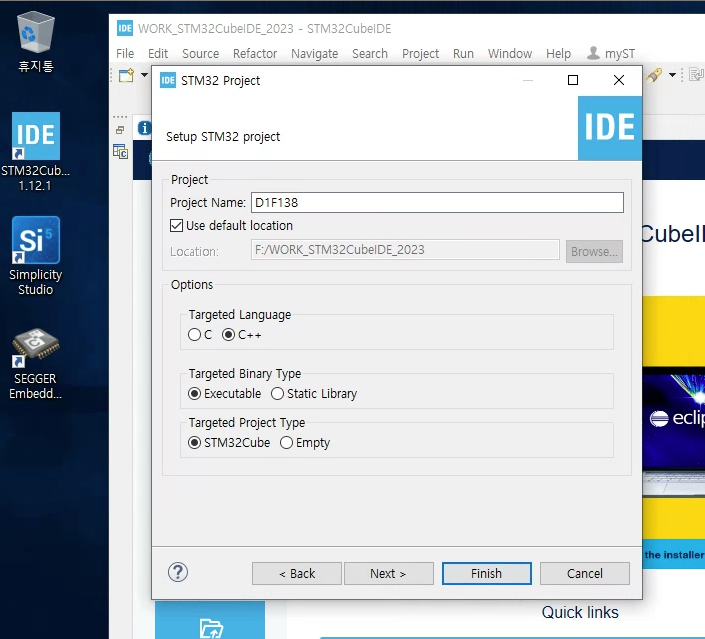Choose Executable binary type

[x=194, y=393]
